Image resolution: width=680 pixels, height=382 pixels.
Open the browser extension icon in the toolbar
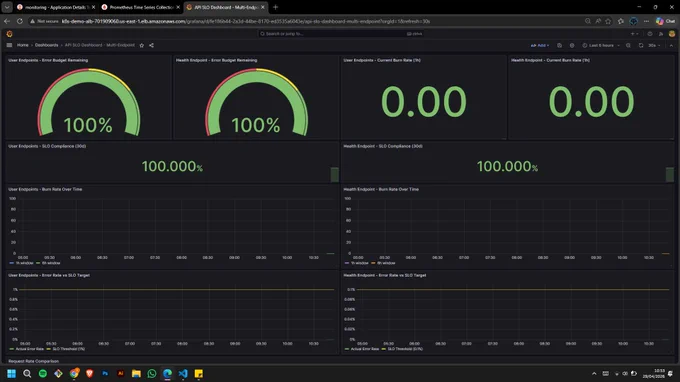[x=634, y=21]
